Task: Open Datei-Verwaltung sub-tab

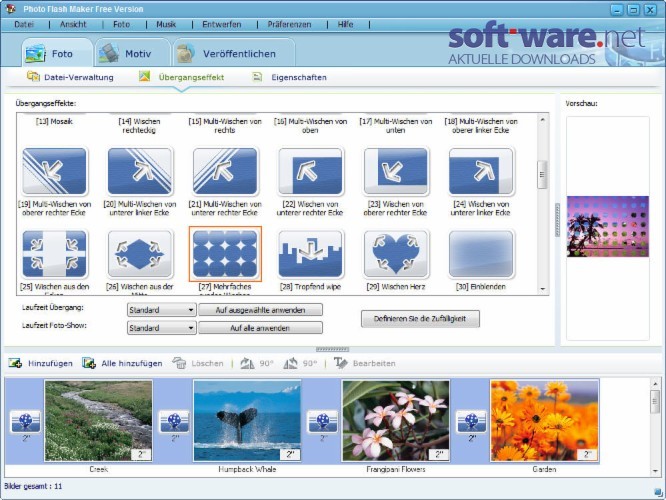Action: 70,77
